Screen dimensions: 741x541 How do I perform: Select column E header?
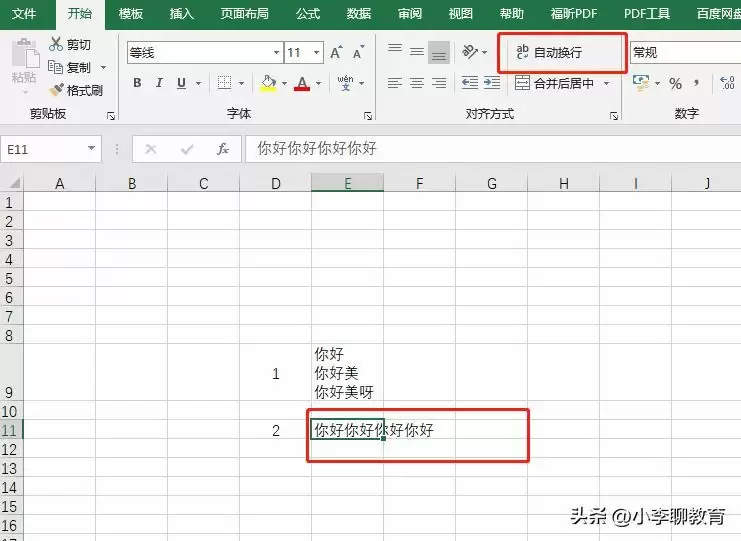pyautogui.click(x=347, y=183)
